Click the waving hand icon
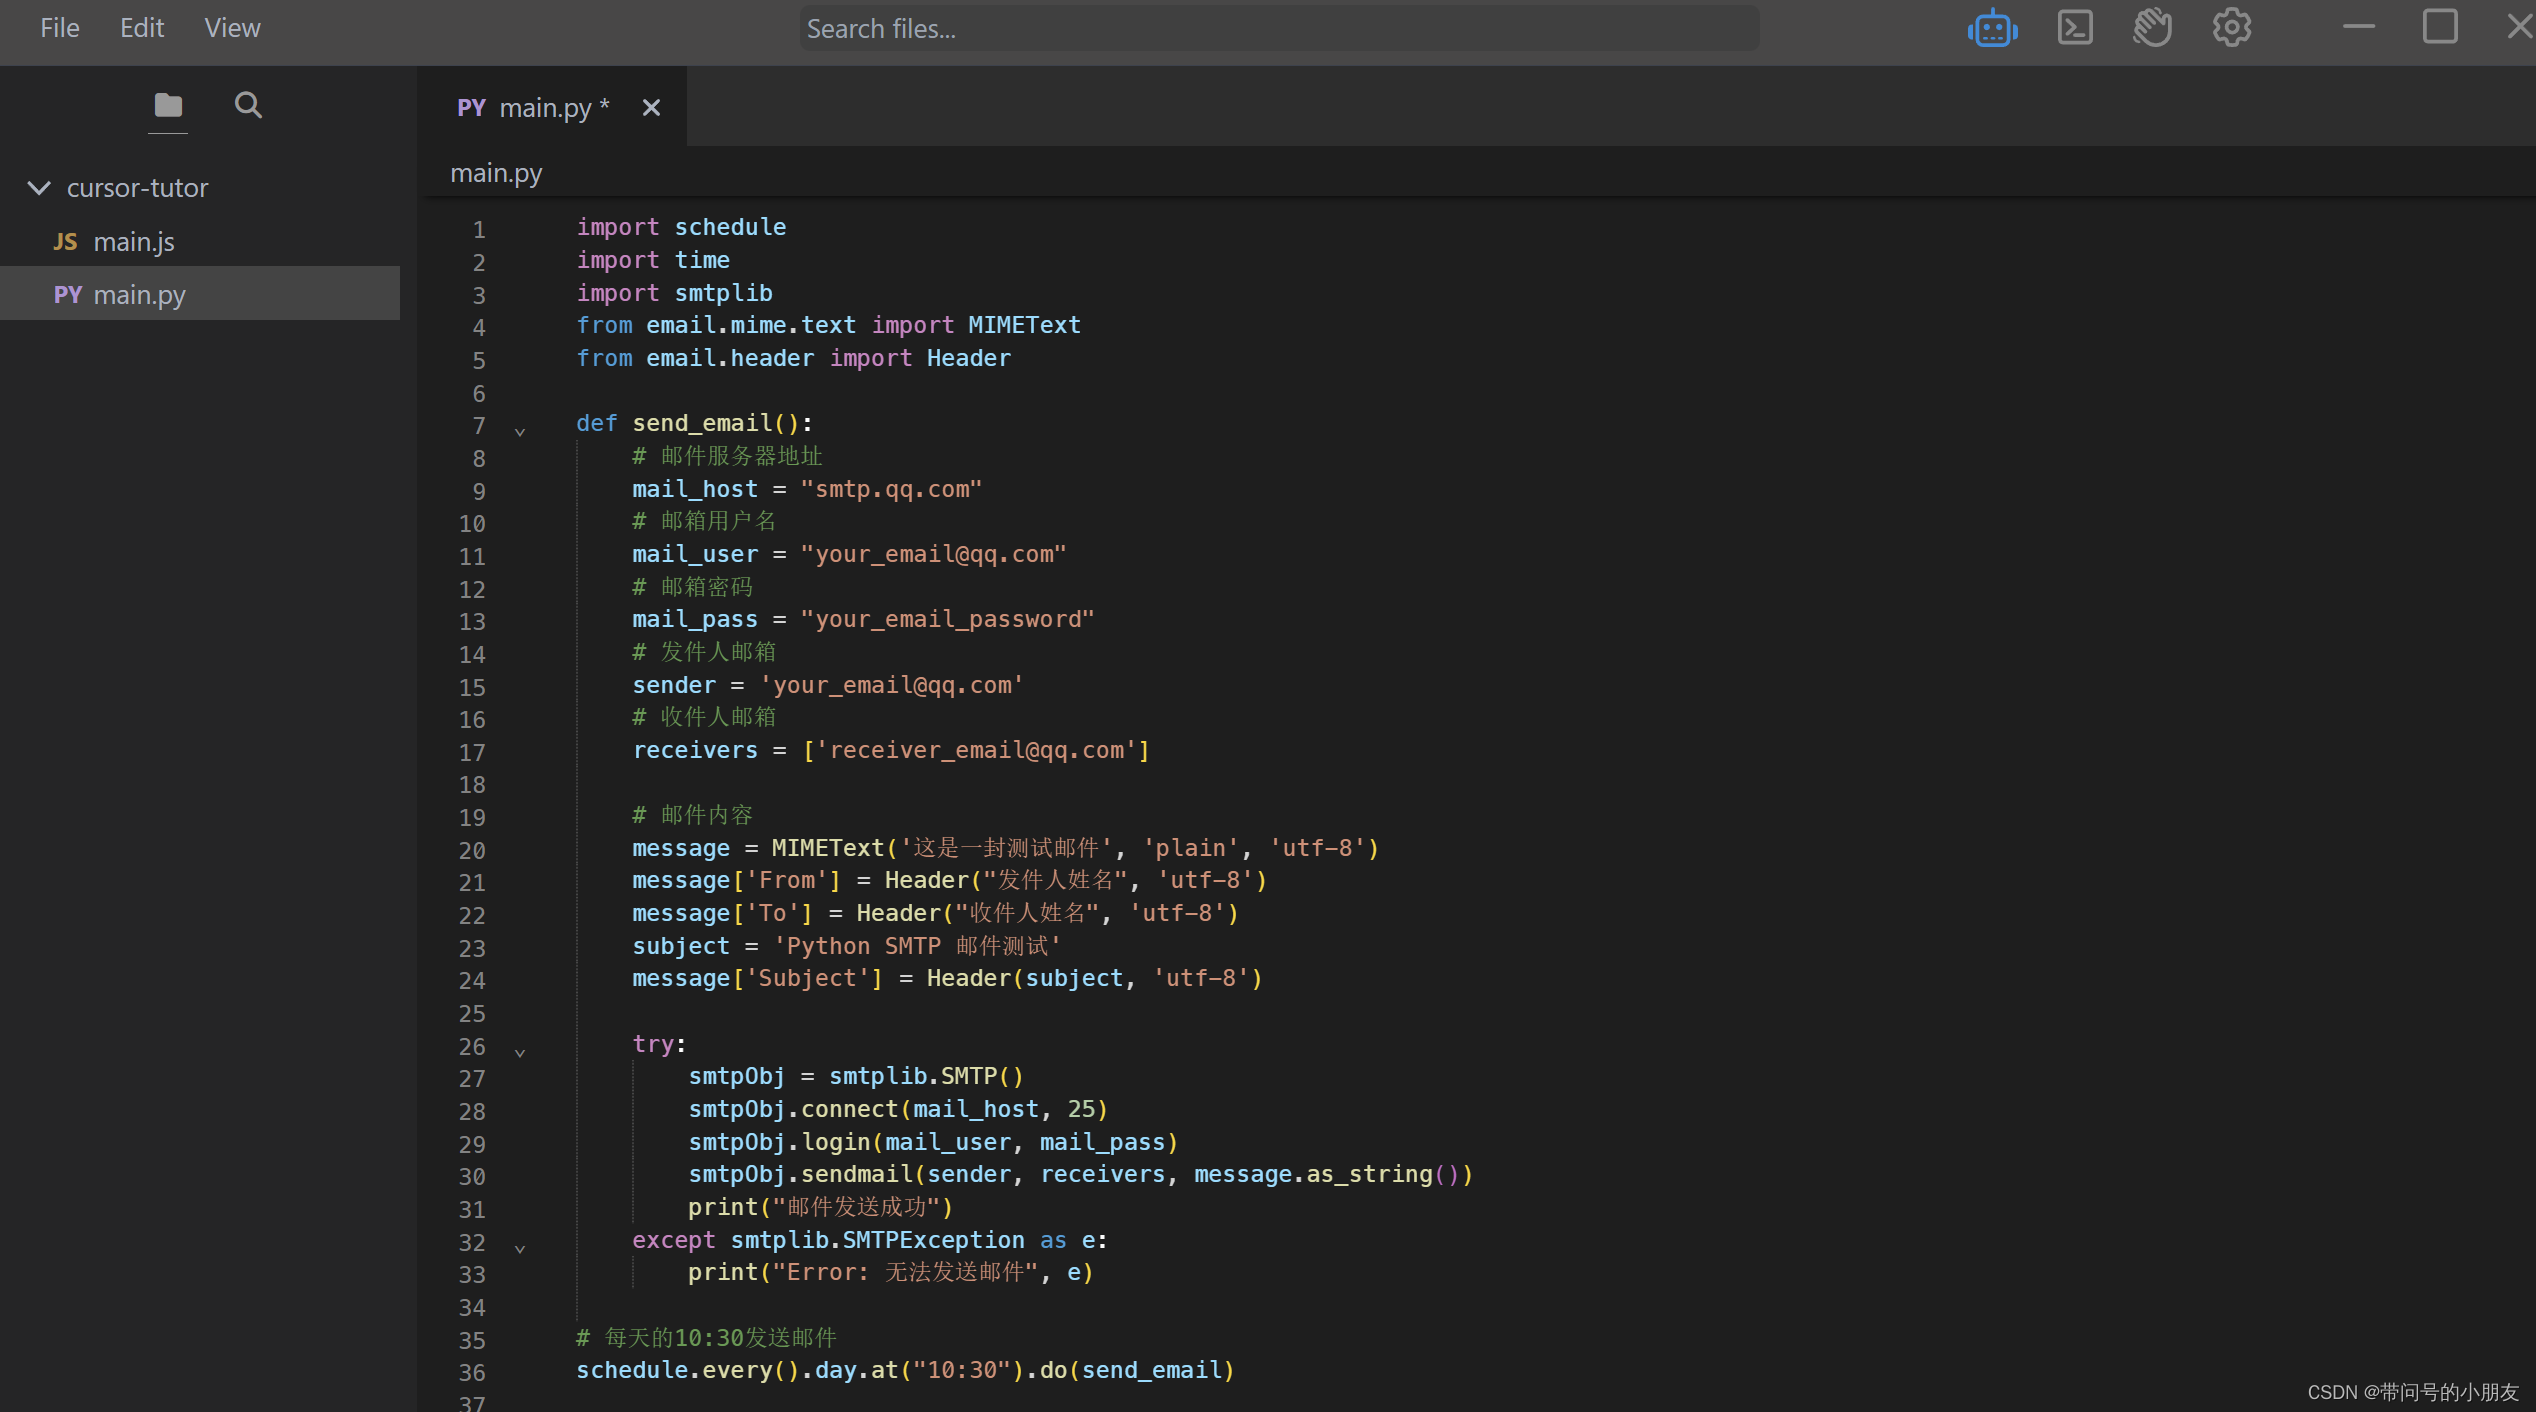 click(2152, 28)
